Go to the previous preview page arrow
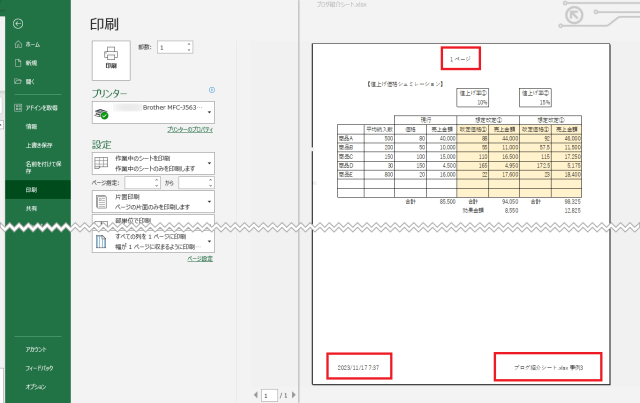The width and height of the screenshot is (640, 403). tap(256, 395)
